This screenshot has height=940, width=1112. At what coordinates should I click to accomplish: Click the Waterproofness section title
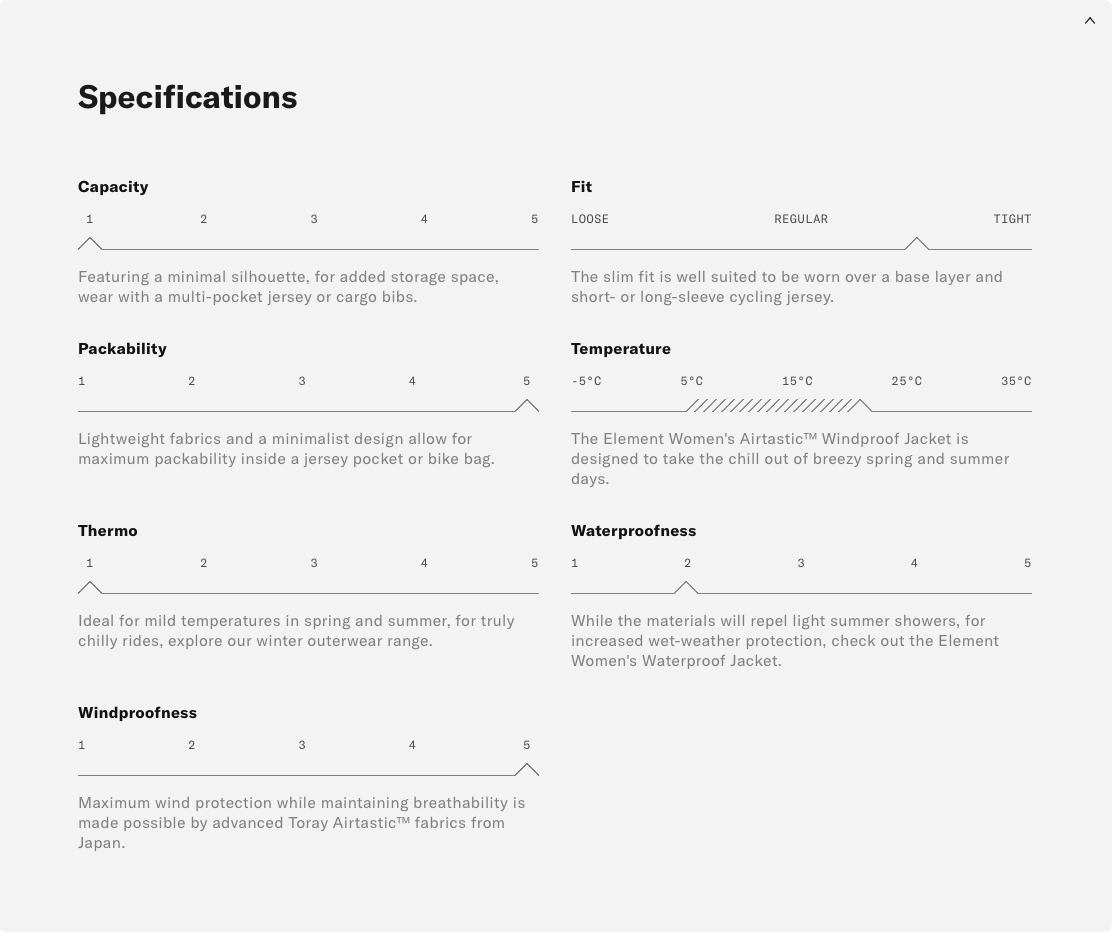(x=633, y=531)
